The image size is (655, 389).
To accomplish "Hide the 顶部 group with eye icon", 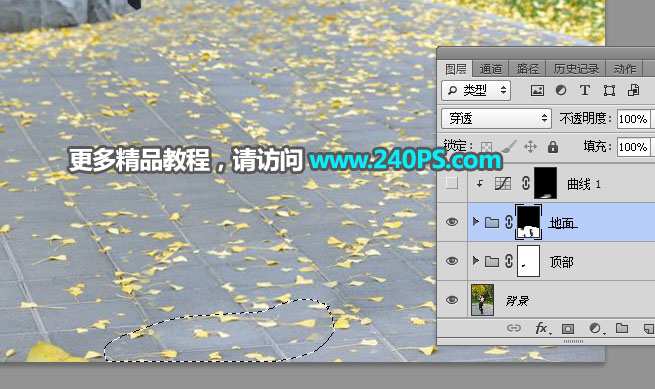I will 452,261.
